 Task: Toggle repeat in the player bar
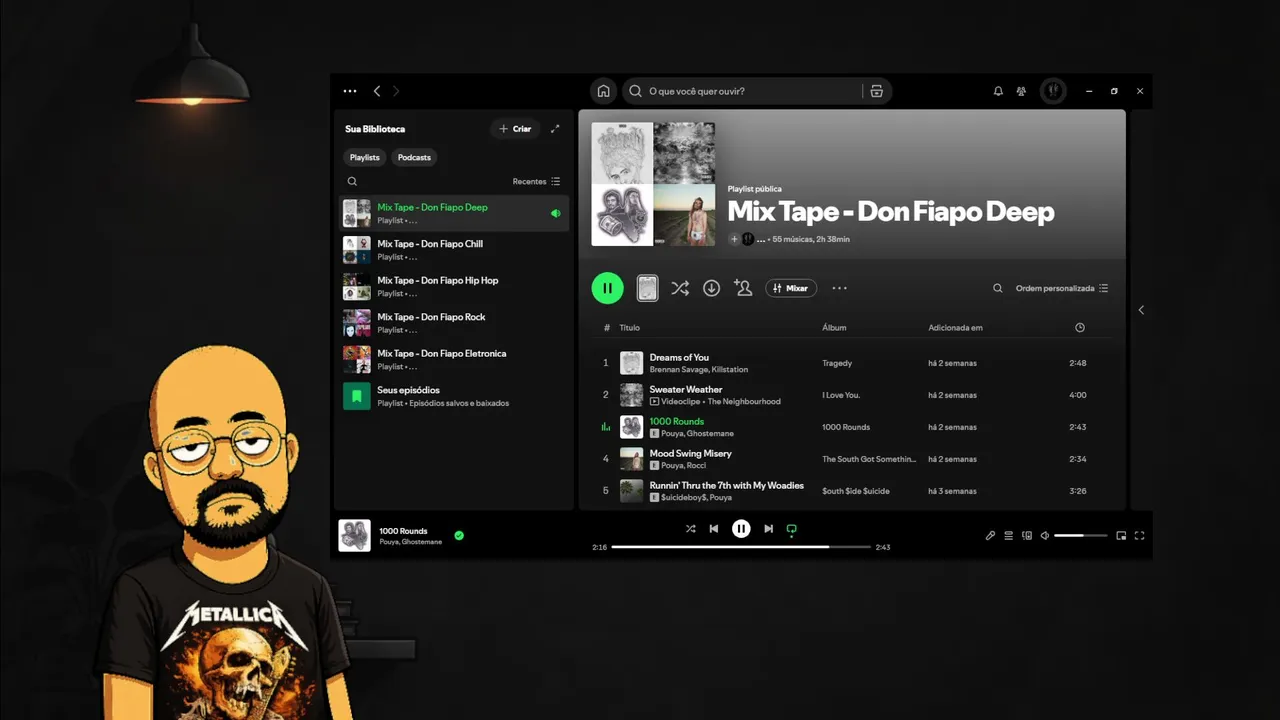coord(792,529)
